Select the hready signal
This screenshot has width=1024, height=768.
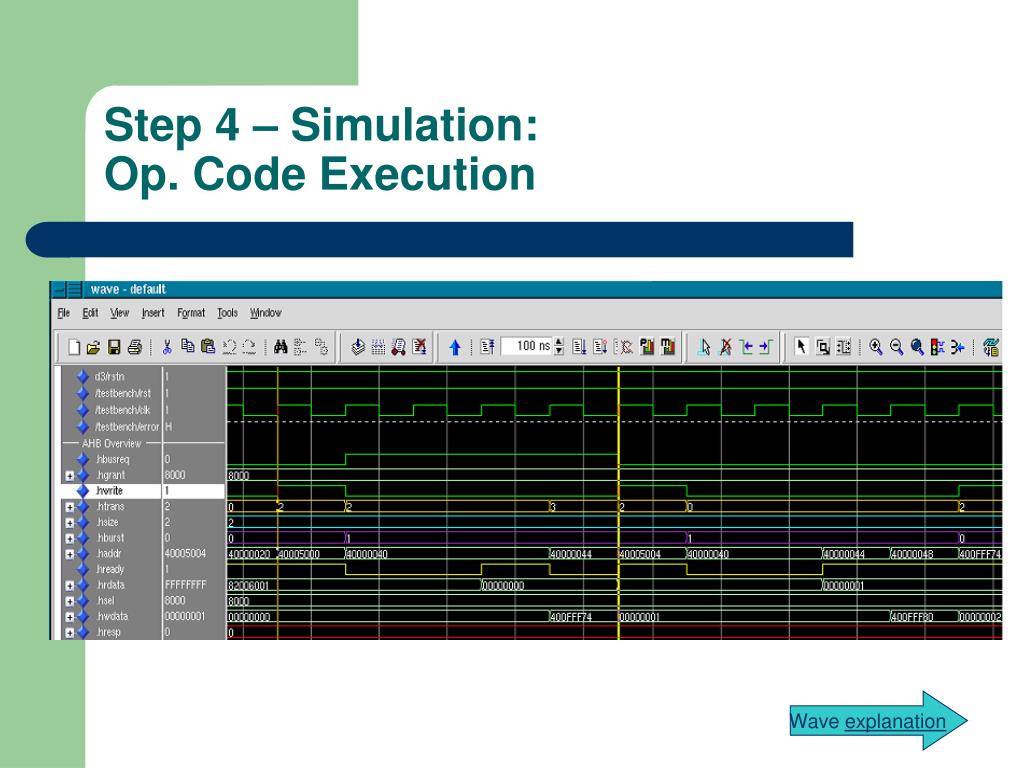110,569
